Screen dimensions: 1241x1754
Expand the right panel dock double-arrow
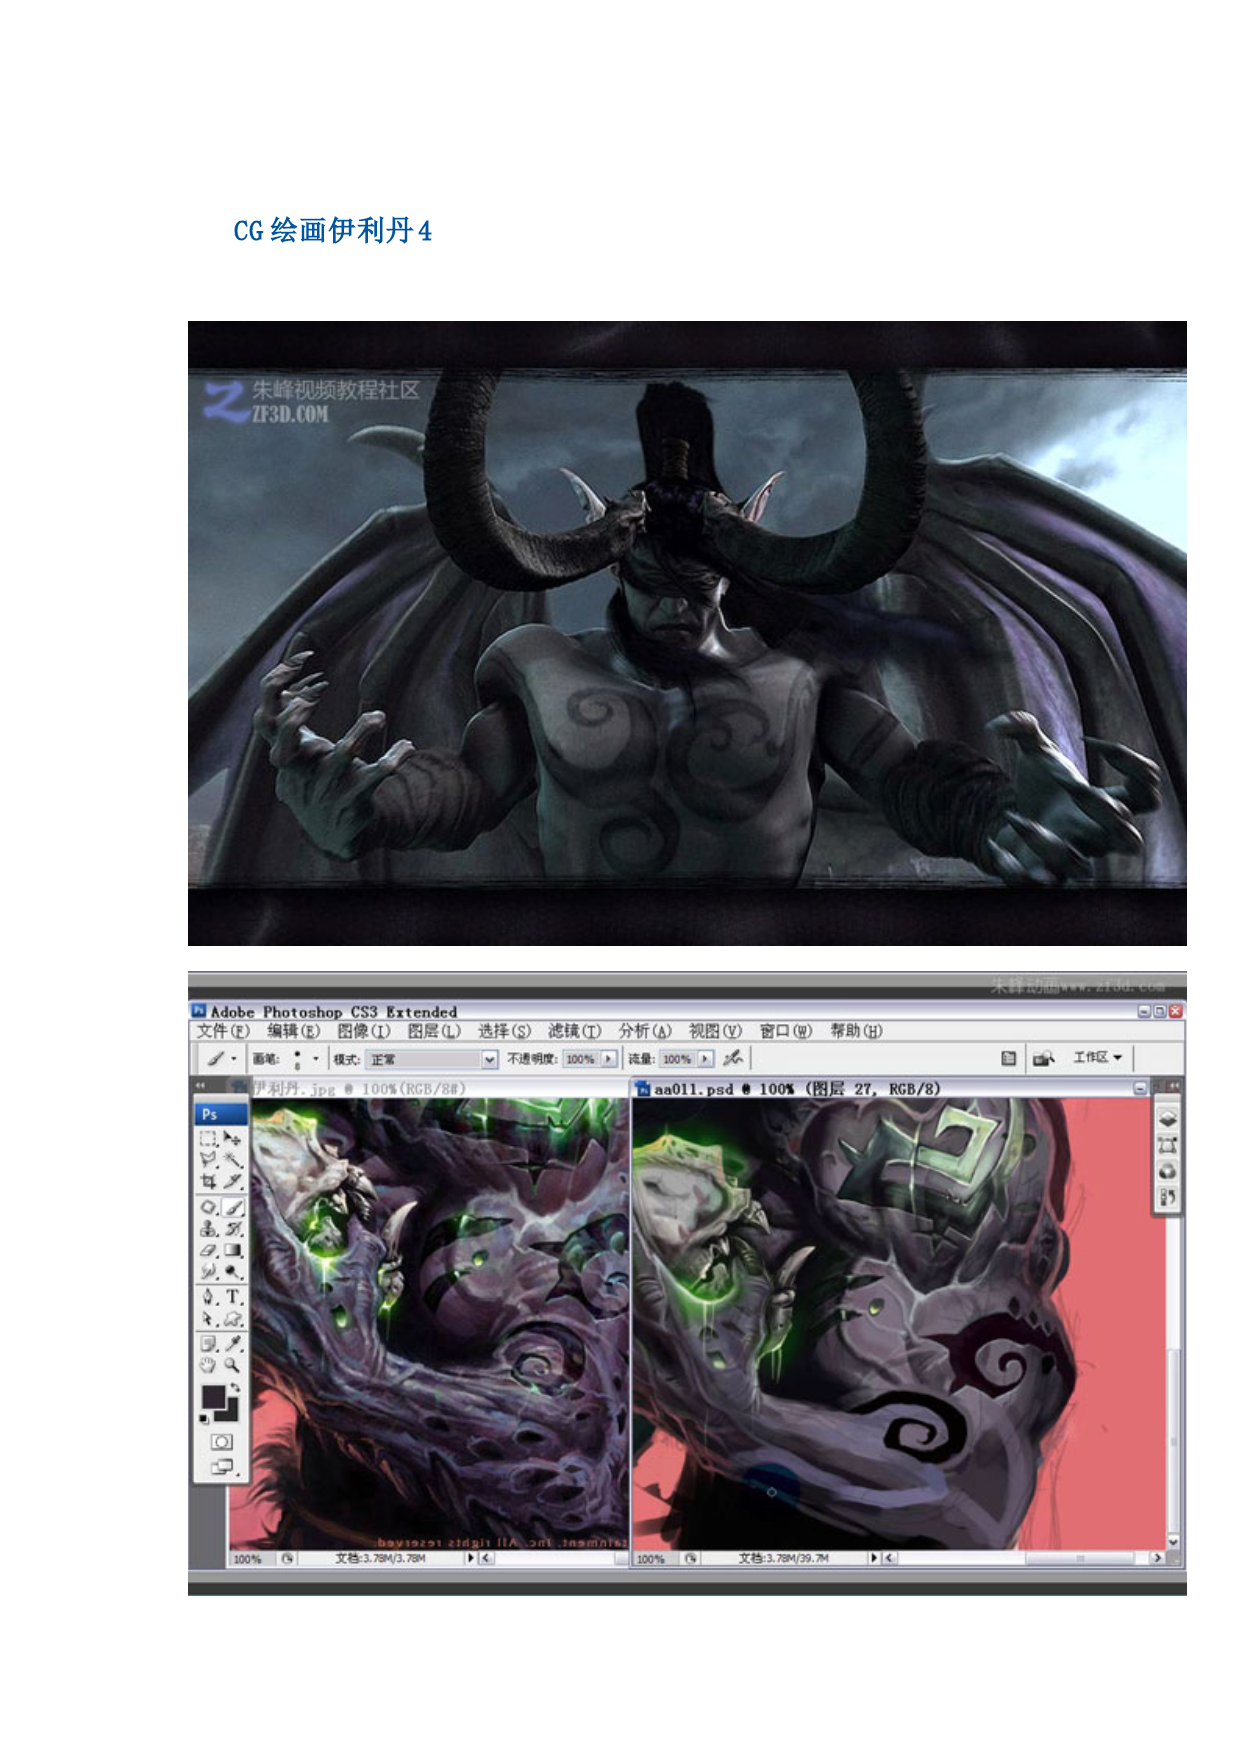(x=1175, y=1086)
